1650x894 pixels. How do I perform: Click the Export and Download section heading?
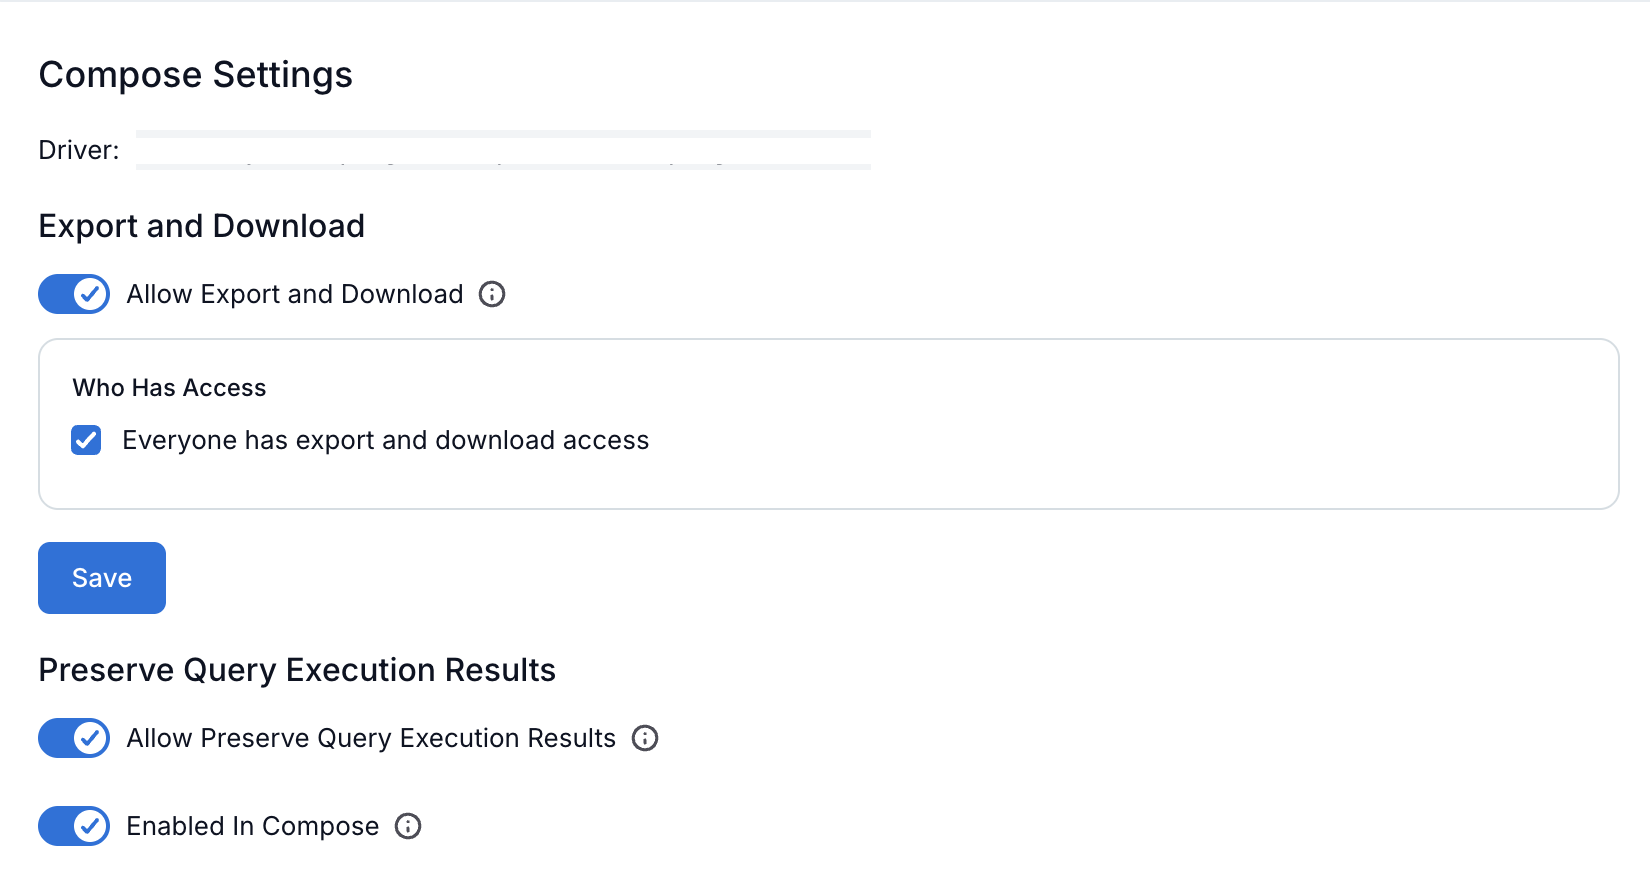click(201, 226)
